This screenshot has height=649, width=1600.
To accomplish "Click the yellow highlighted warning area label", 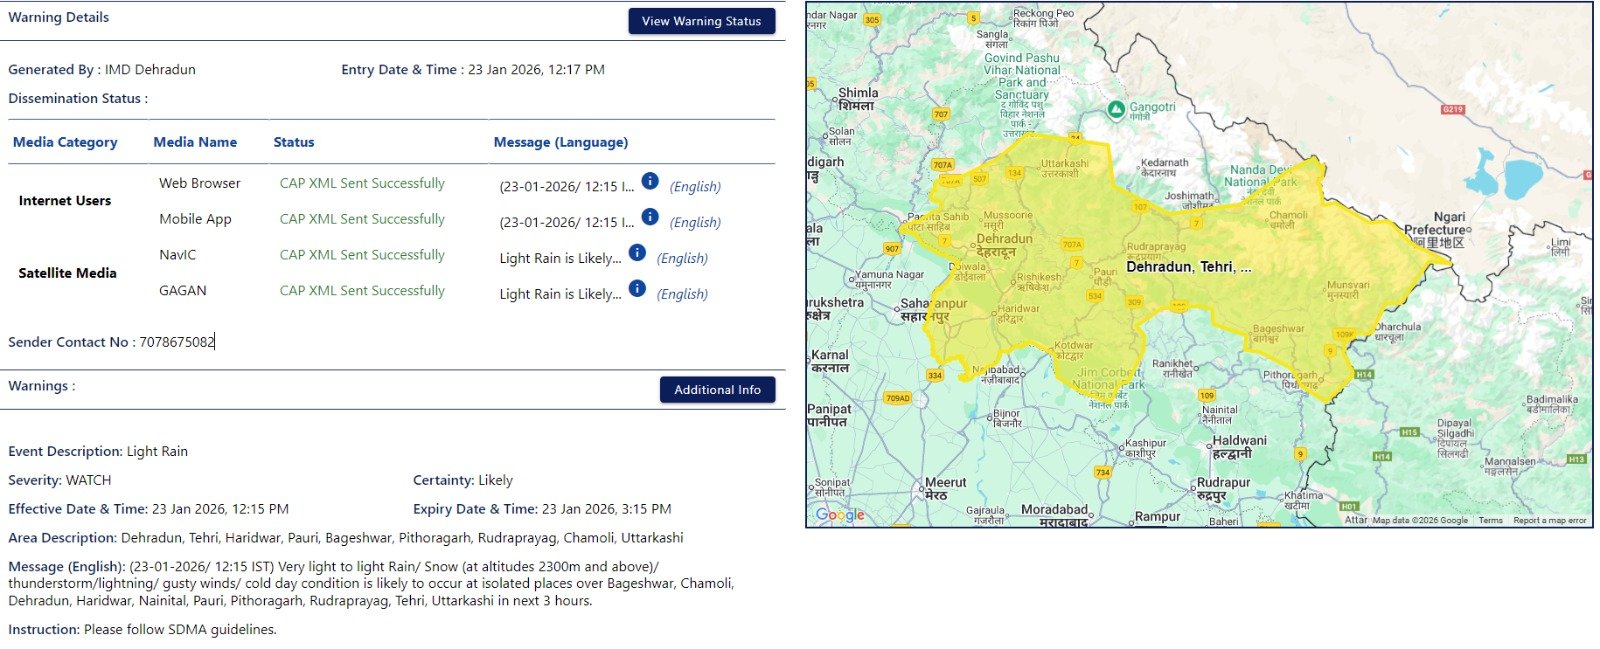I will point(1188,267).
